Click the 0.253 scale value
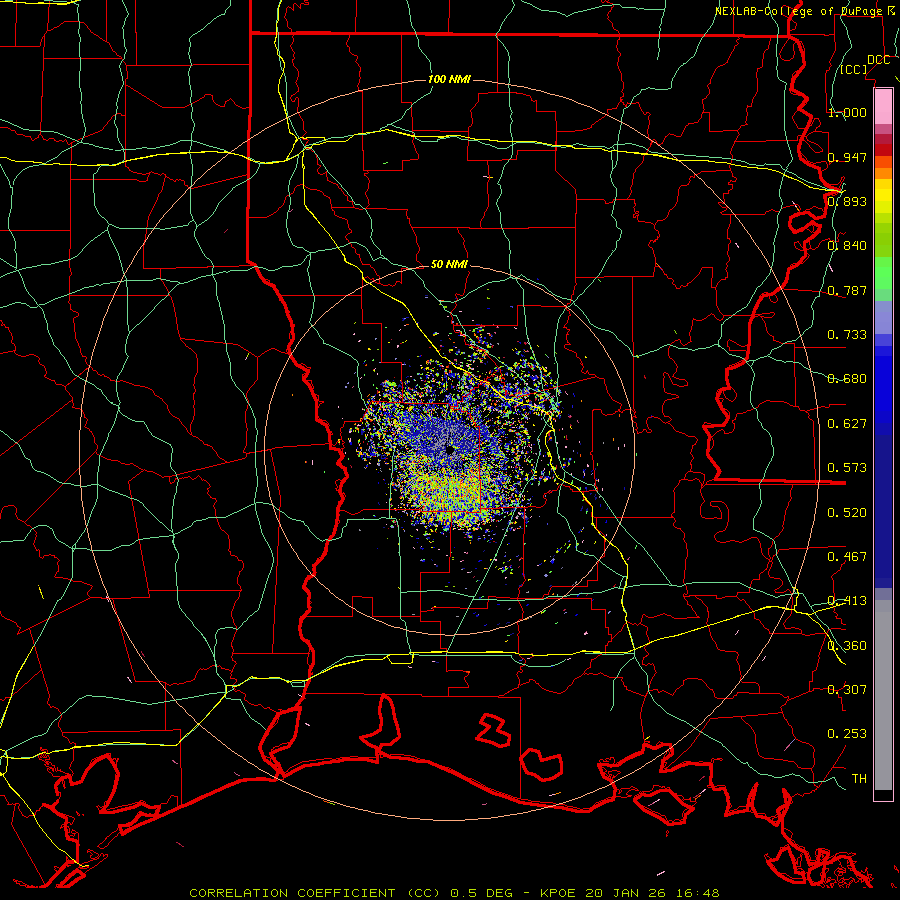900x900 pixels. [x=847, y=734]
